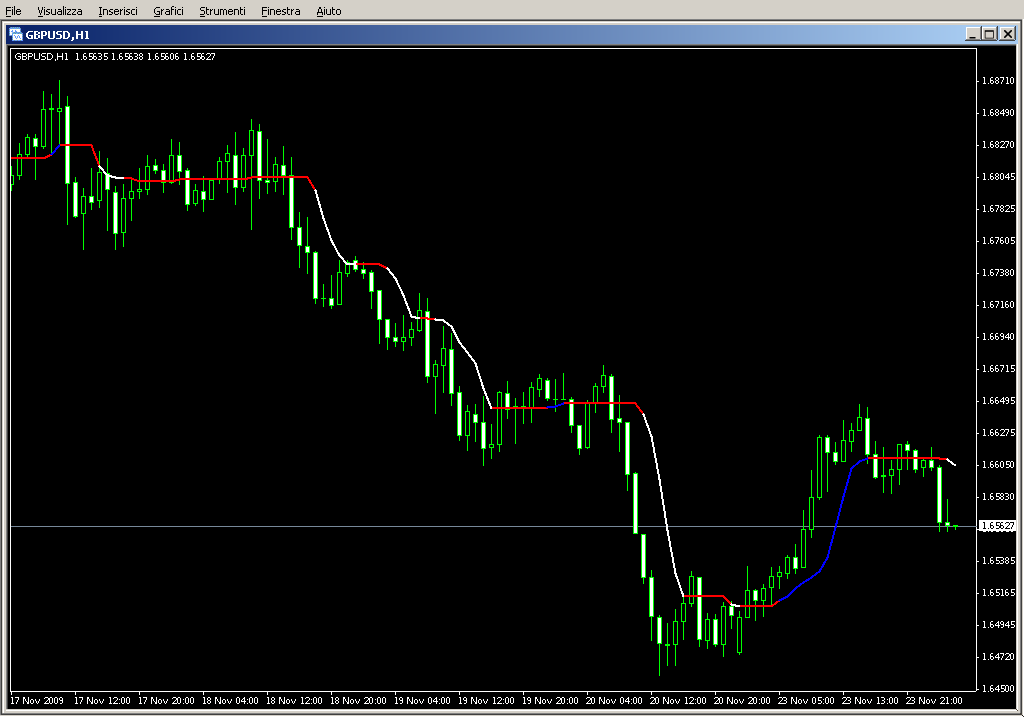
Task: Click the 1.65385 price scale label
Action: (x=999, y=561)
